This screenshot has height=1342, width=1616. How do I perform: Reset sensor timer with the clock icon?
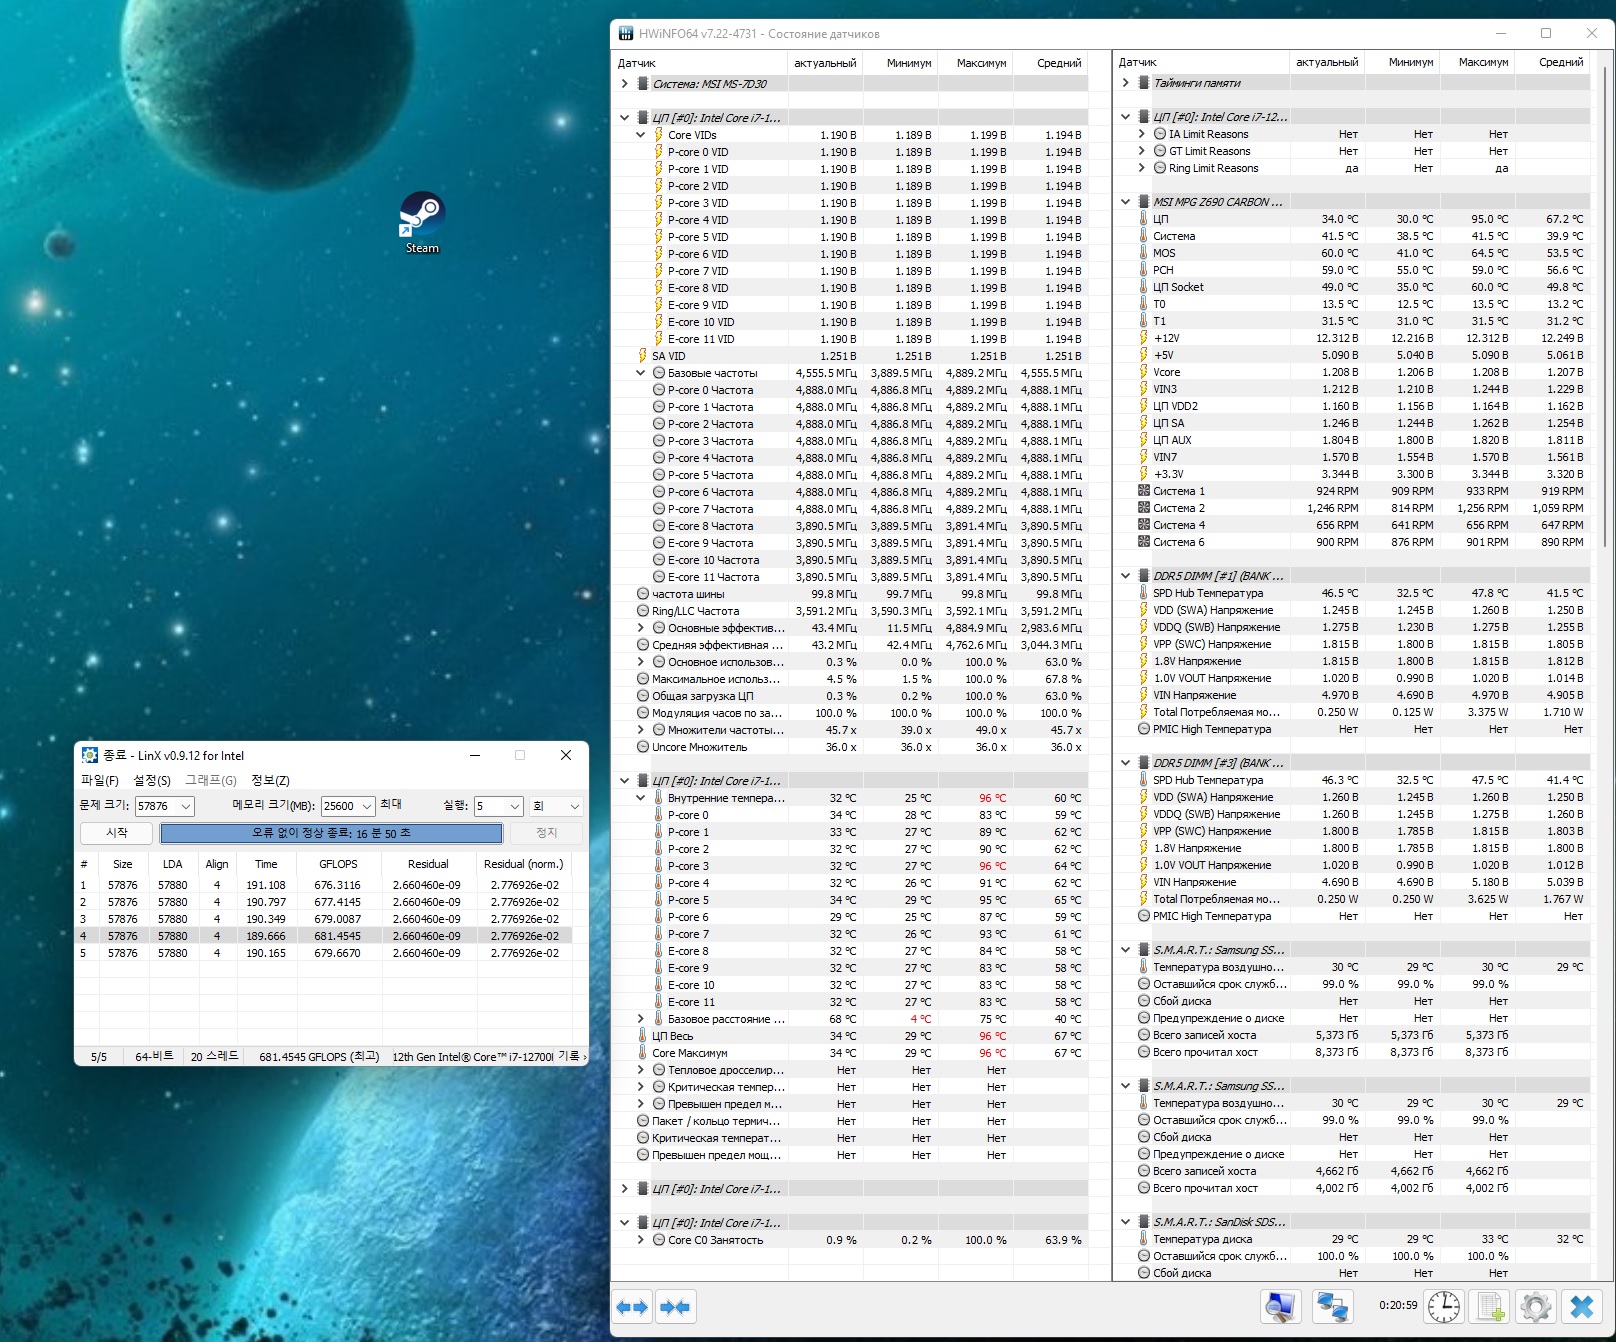[x=1443, y=1306]
